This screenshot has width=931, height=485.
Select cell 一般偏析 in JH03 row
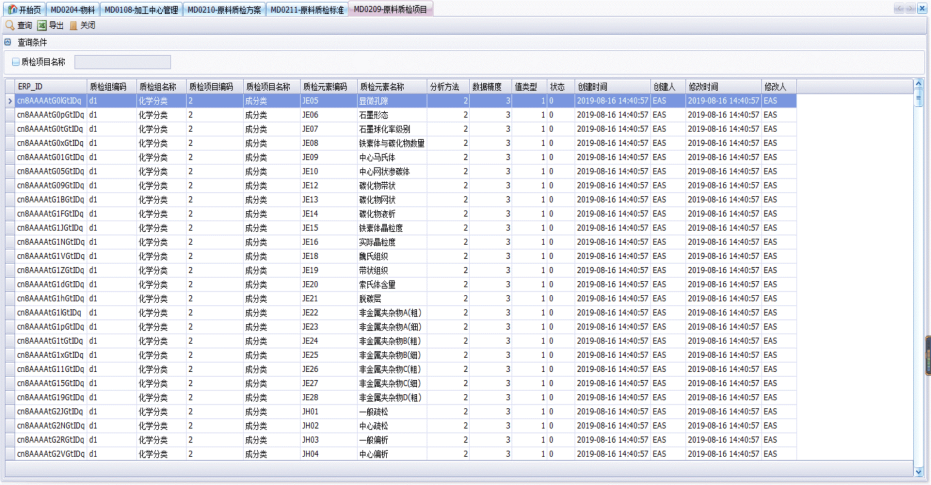click(392, 440)
